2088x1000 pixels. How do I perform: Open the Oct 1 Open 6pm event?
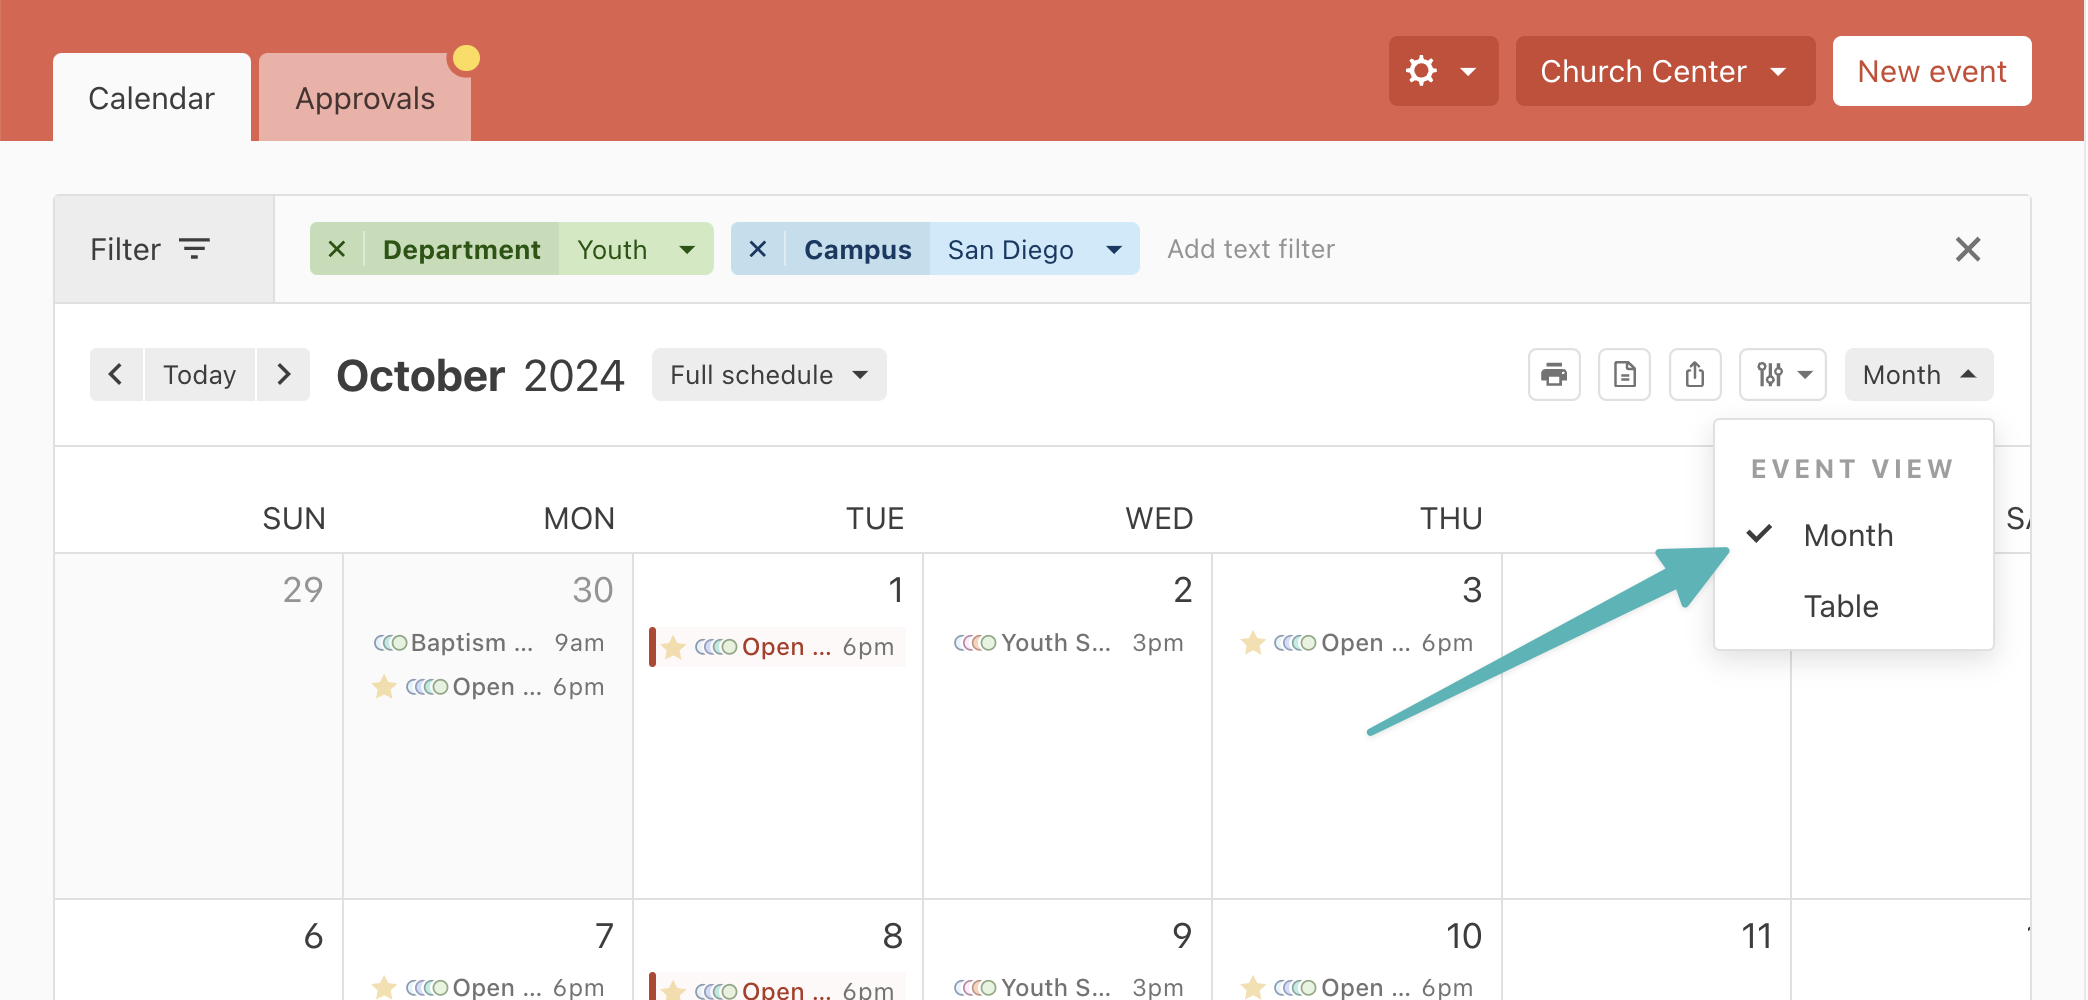(778, 647)
